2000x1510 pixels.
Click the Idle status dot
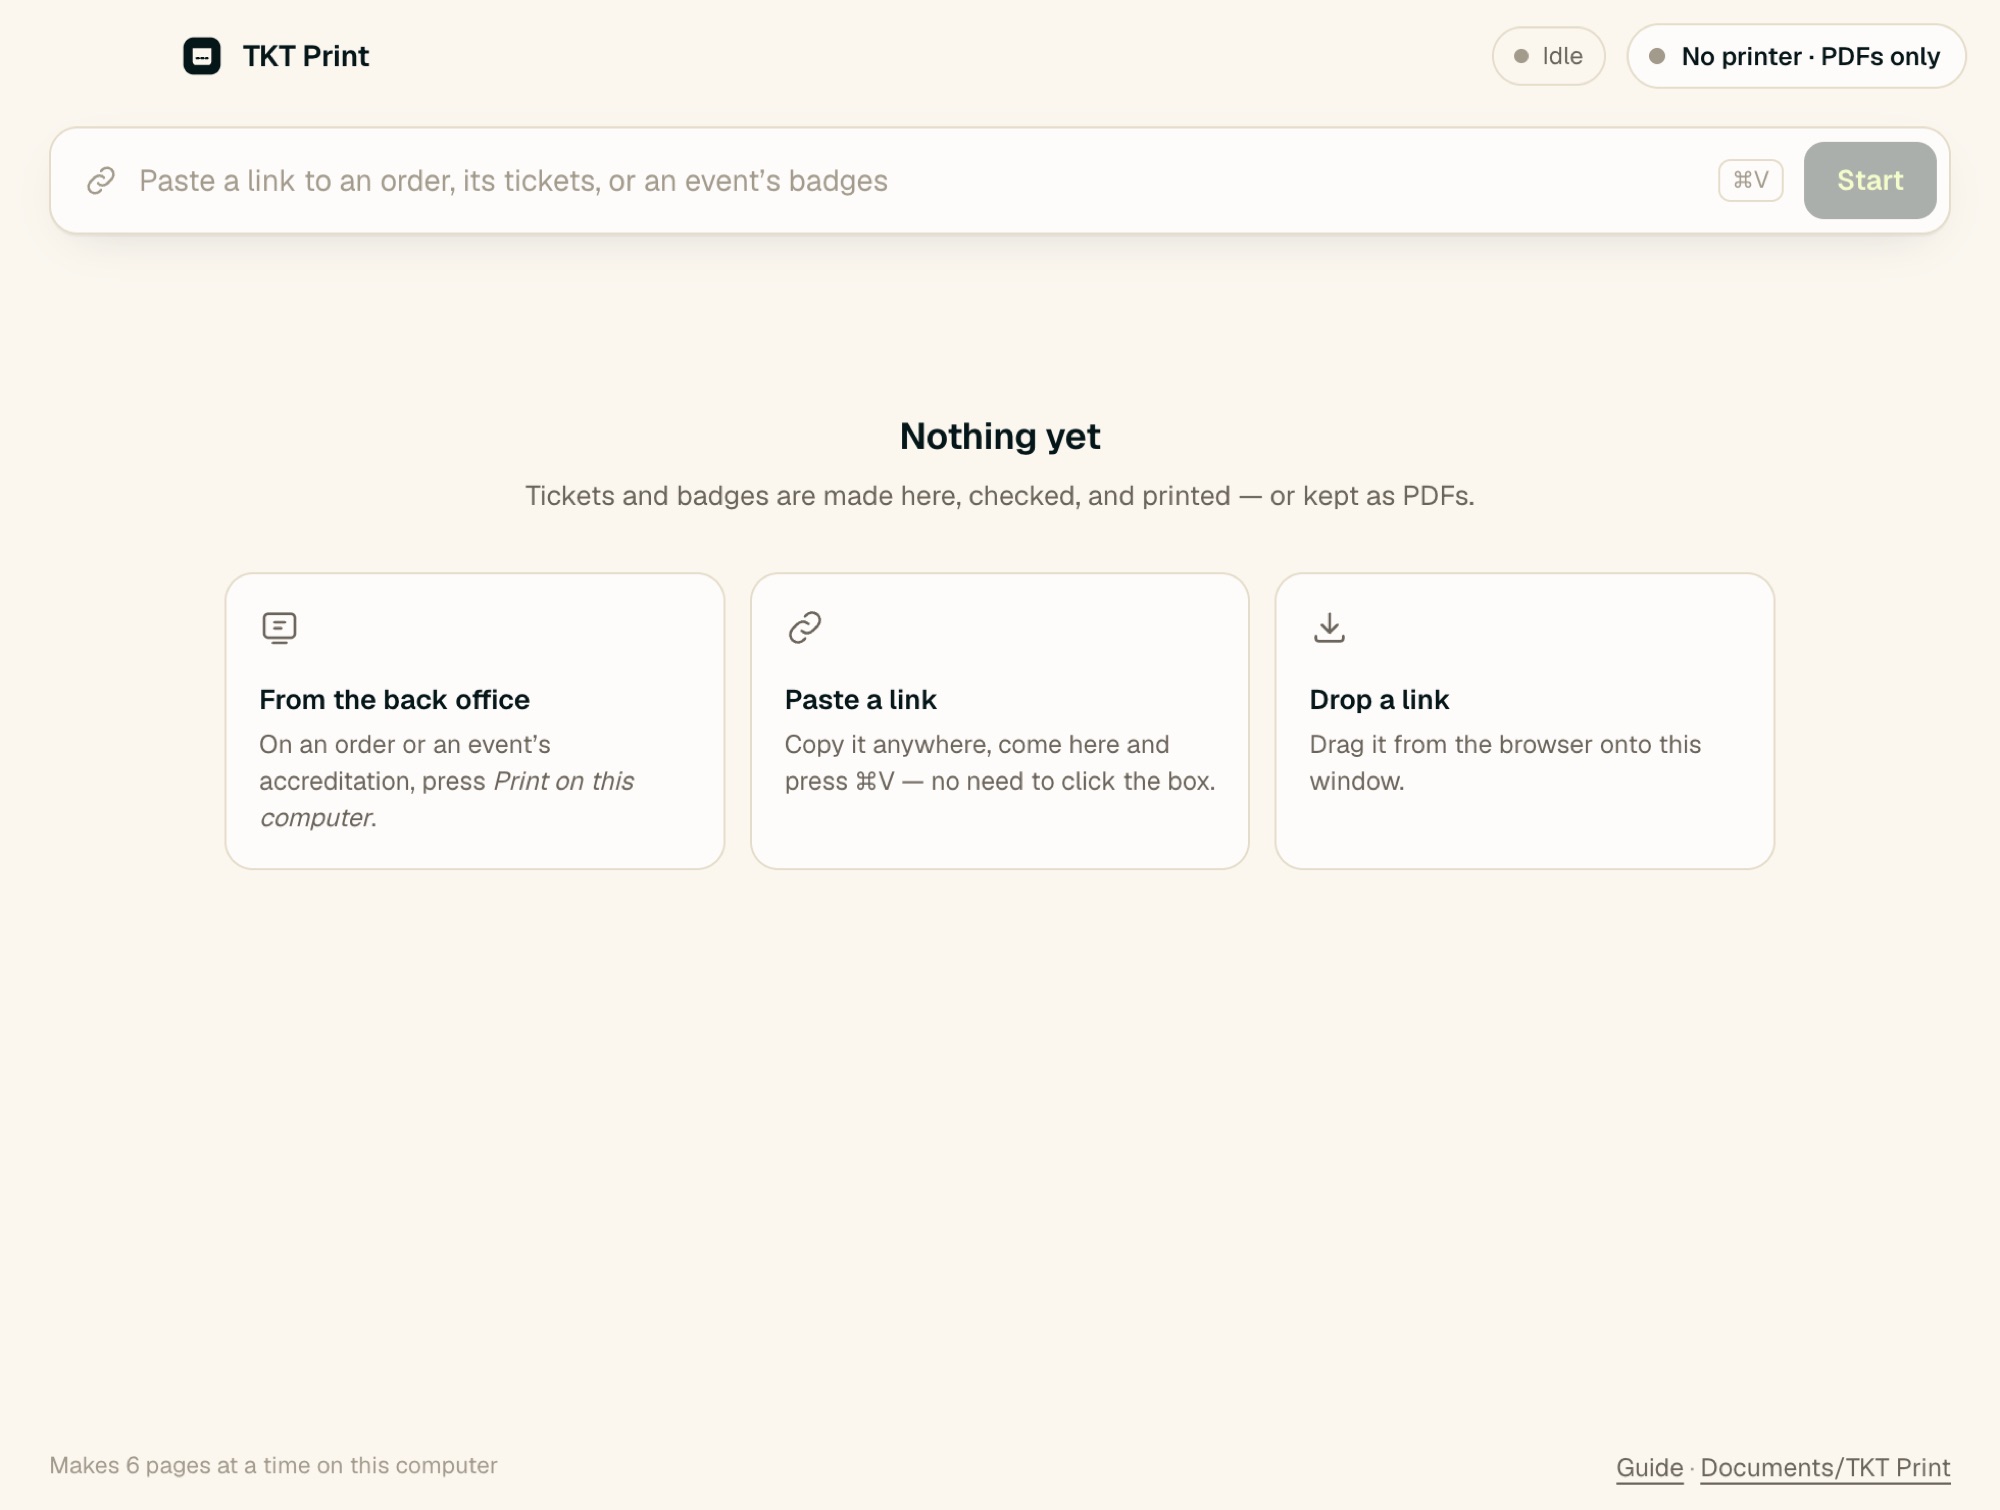click(x=1521, y=56)
